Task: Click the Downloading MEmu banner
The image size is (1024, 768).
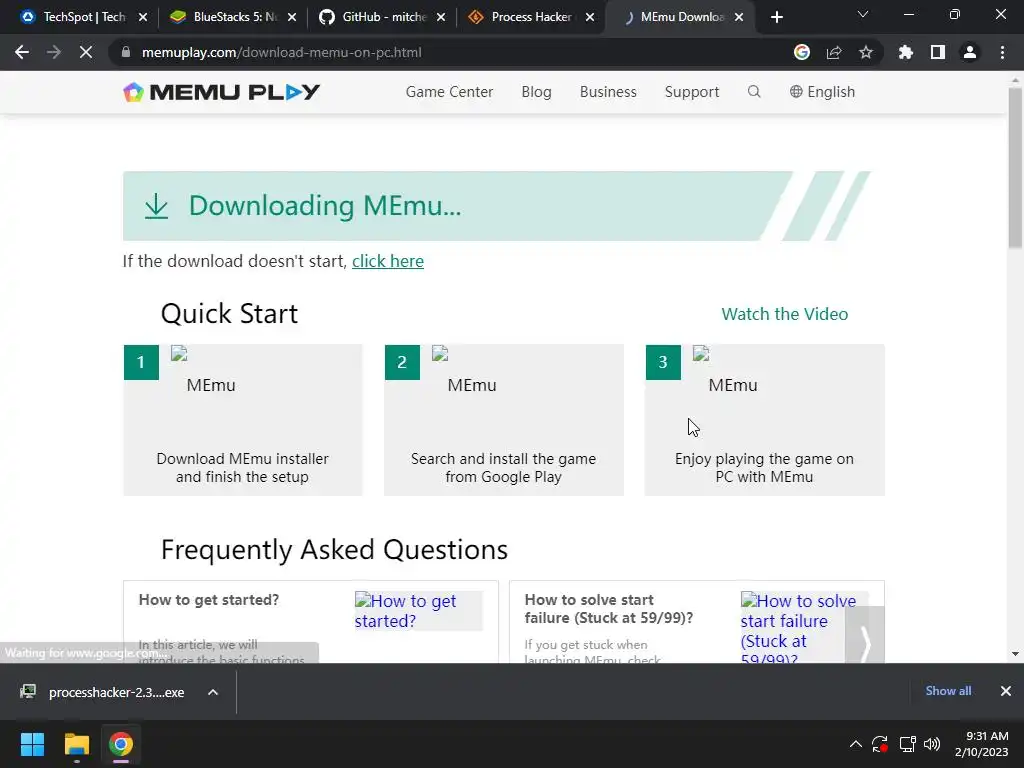Action: (x=496, y=206)
